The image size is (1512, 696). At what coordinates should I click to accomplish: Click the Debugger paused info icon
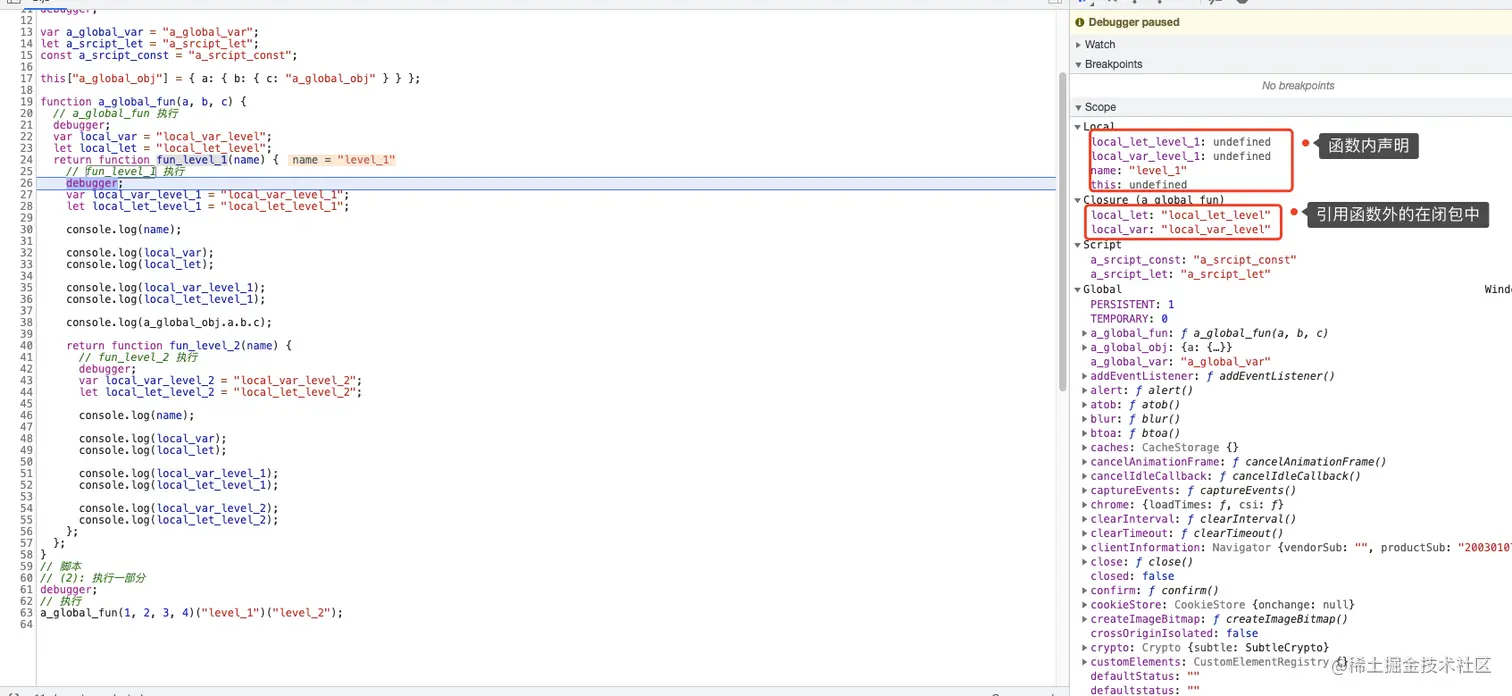click(x=1079, y=22)
